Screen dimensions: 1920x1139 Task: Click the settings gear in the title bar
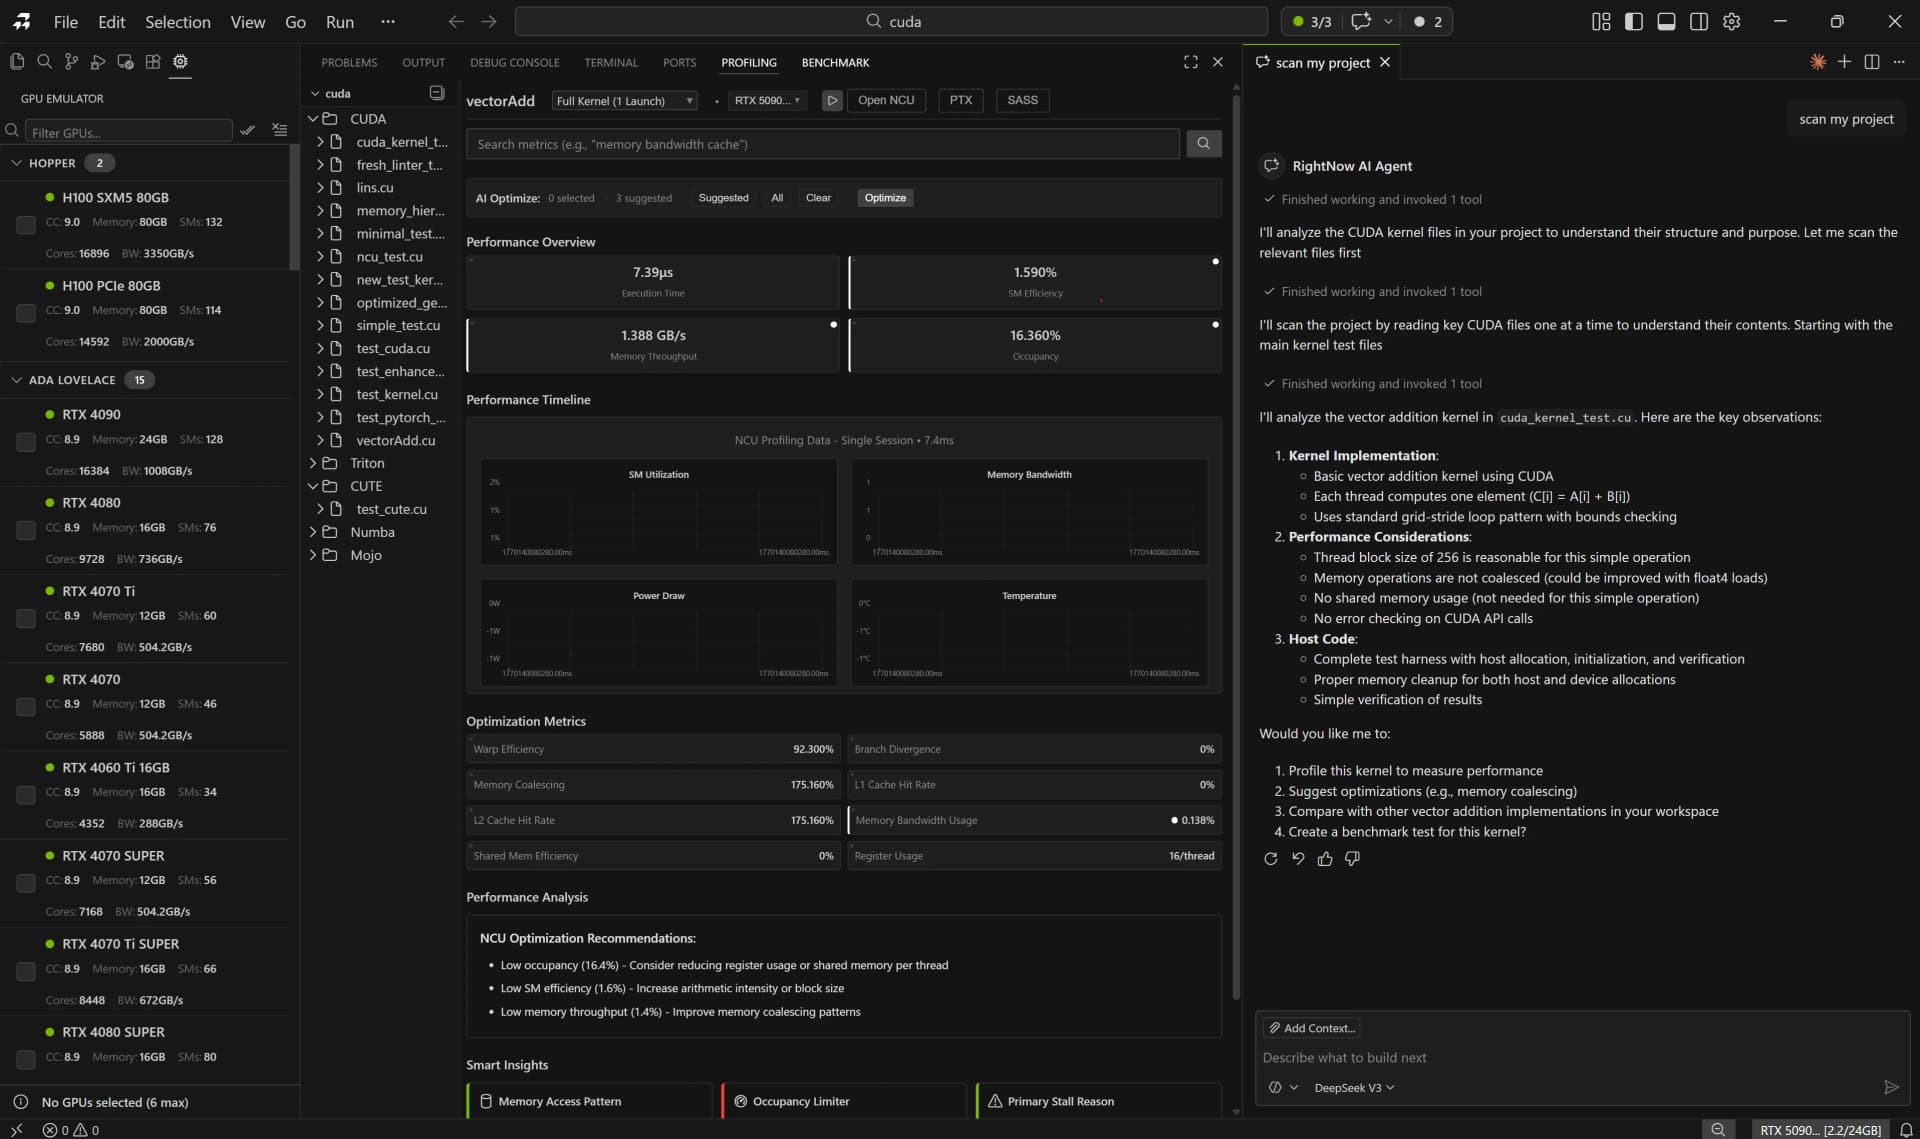(x=1733, y=21)
